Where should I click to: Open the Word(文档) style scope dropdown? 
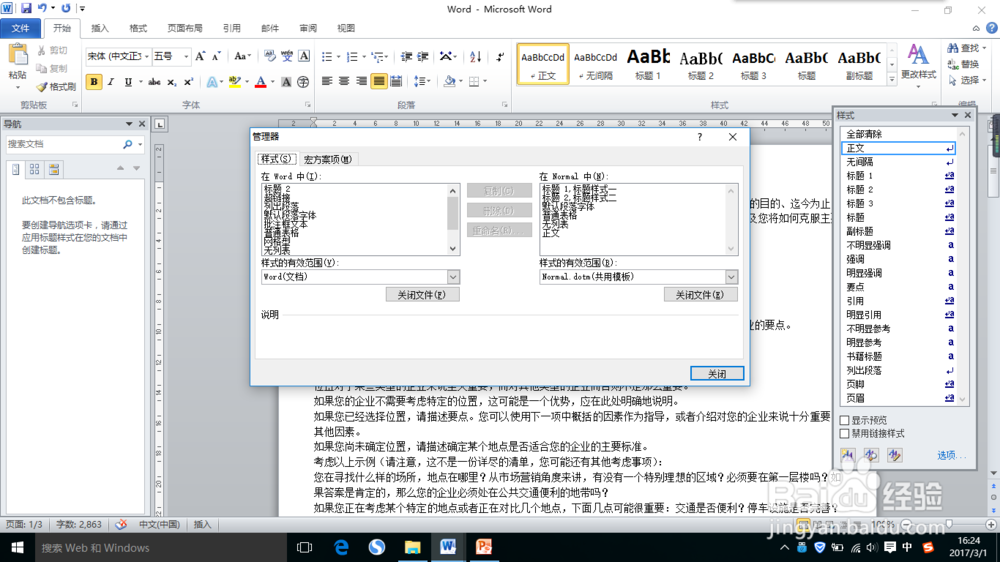click(453, 277)
